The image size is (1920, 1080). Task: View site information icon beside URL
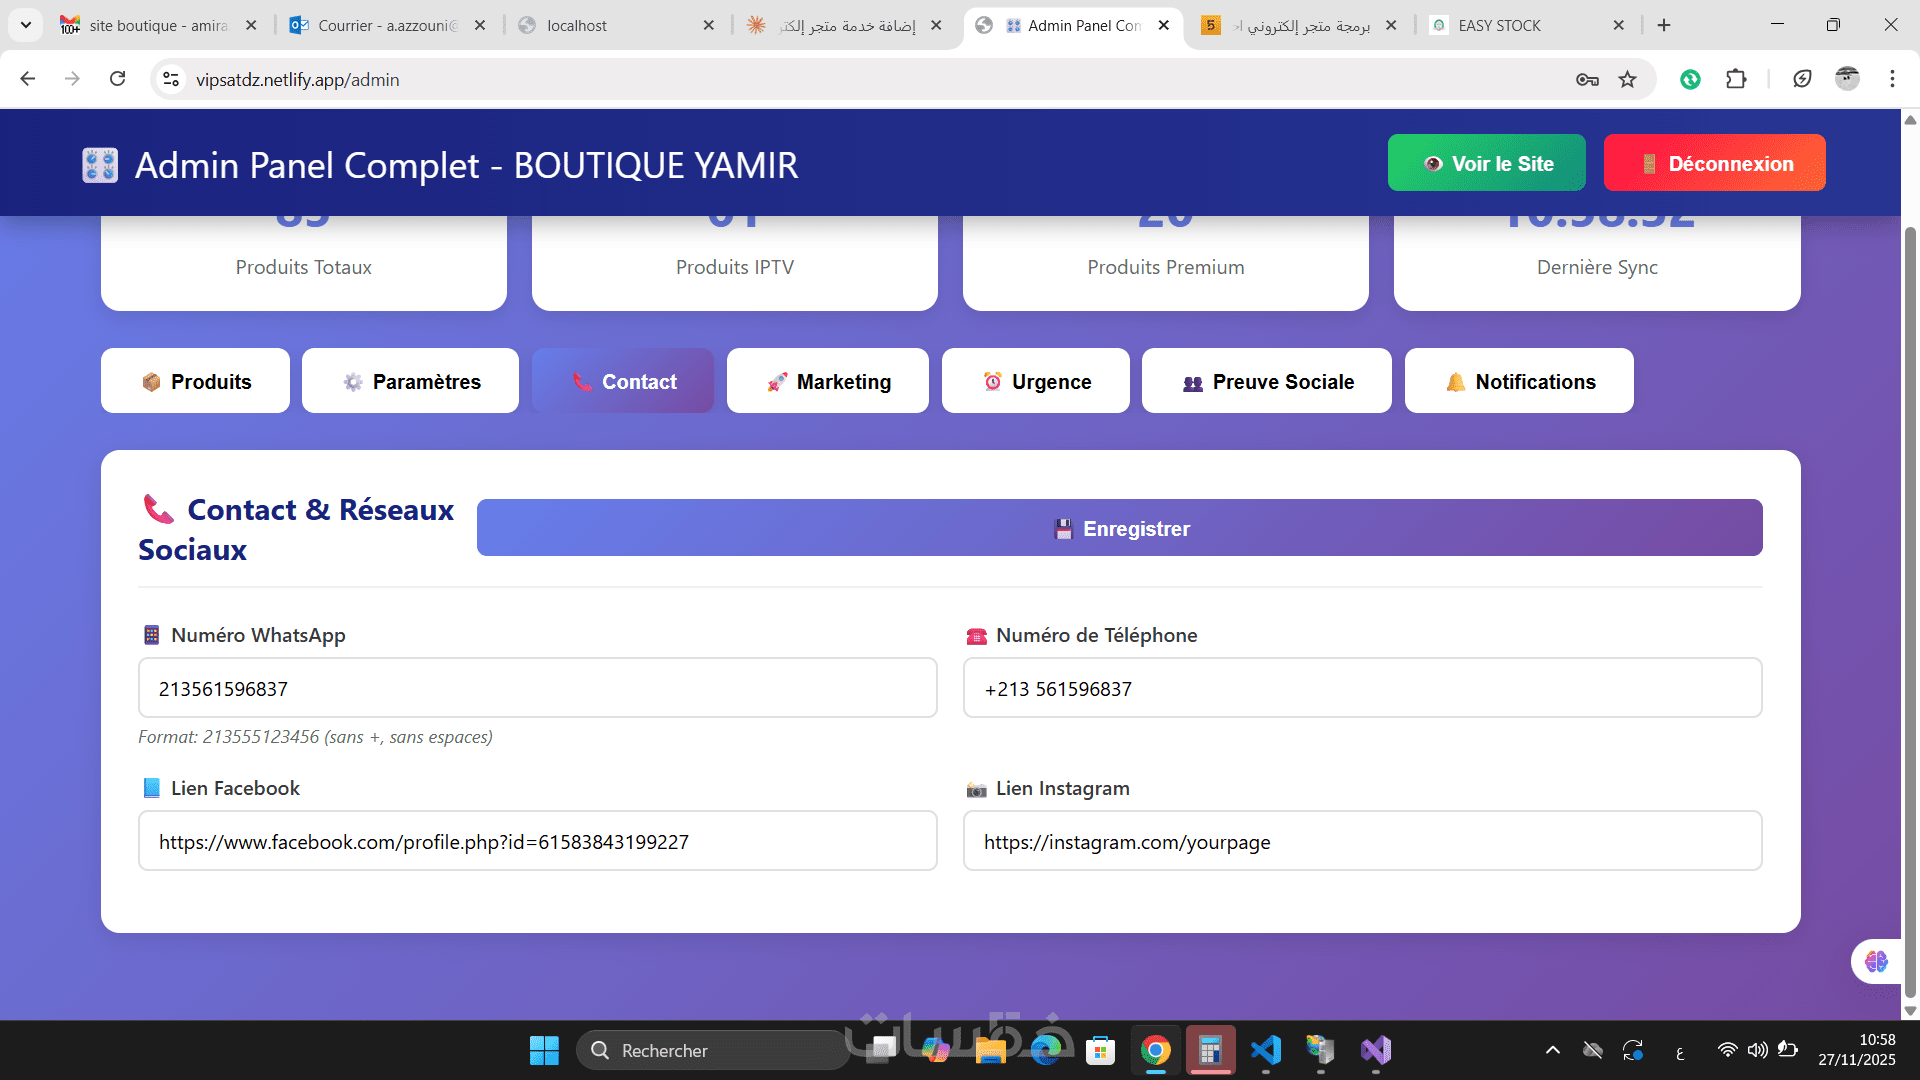click(171, 80)
